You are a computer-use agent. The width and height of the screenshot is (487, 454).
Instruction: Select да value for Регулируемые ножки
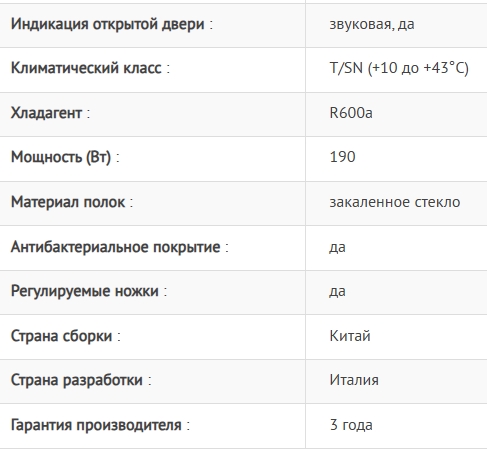point(337,292)
